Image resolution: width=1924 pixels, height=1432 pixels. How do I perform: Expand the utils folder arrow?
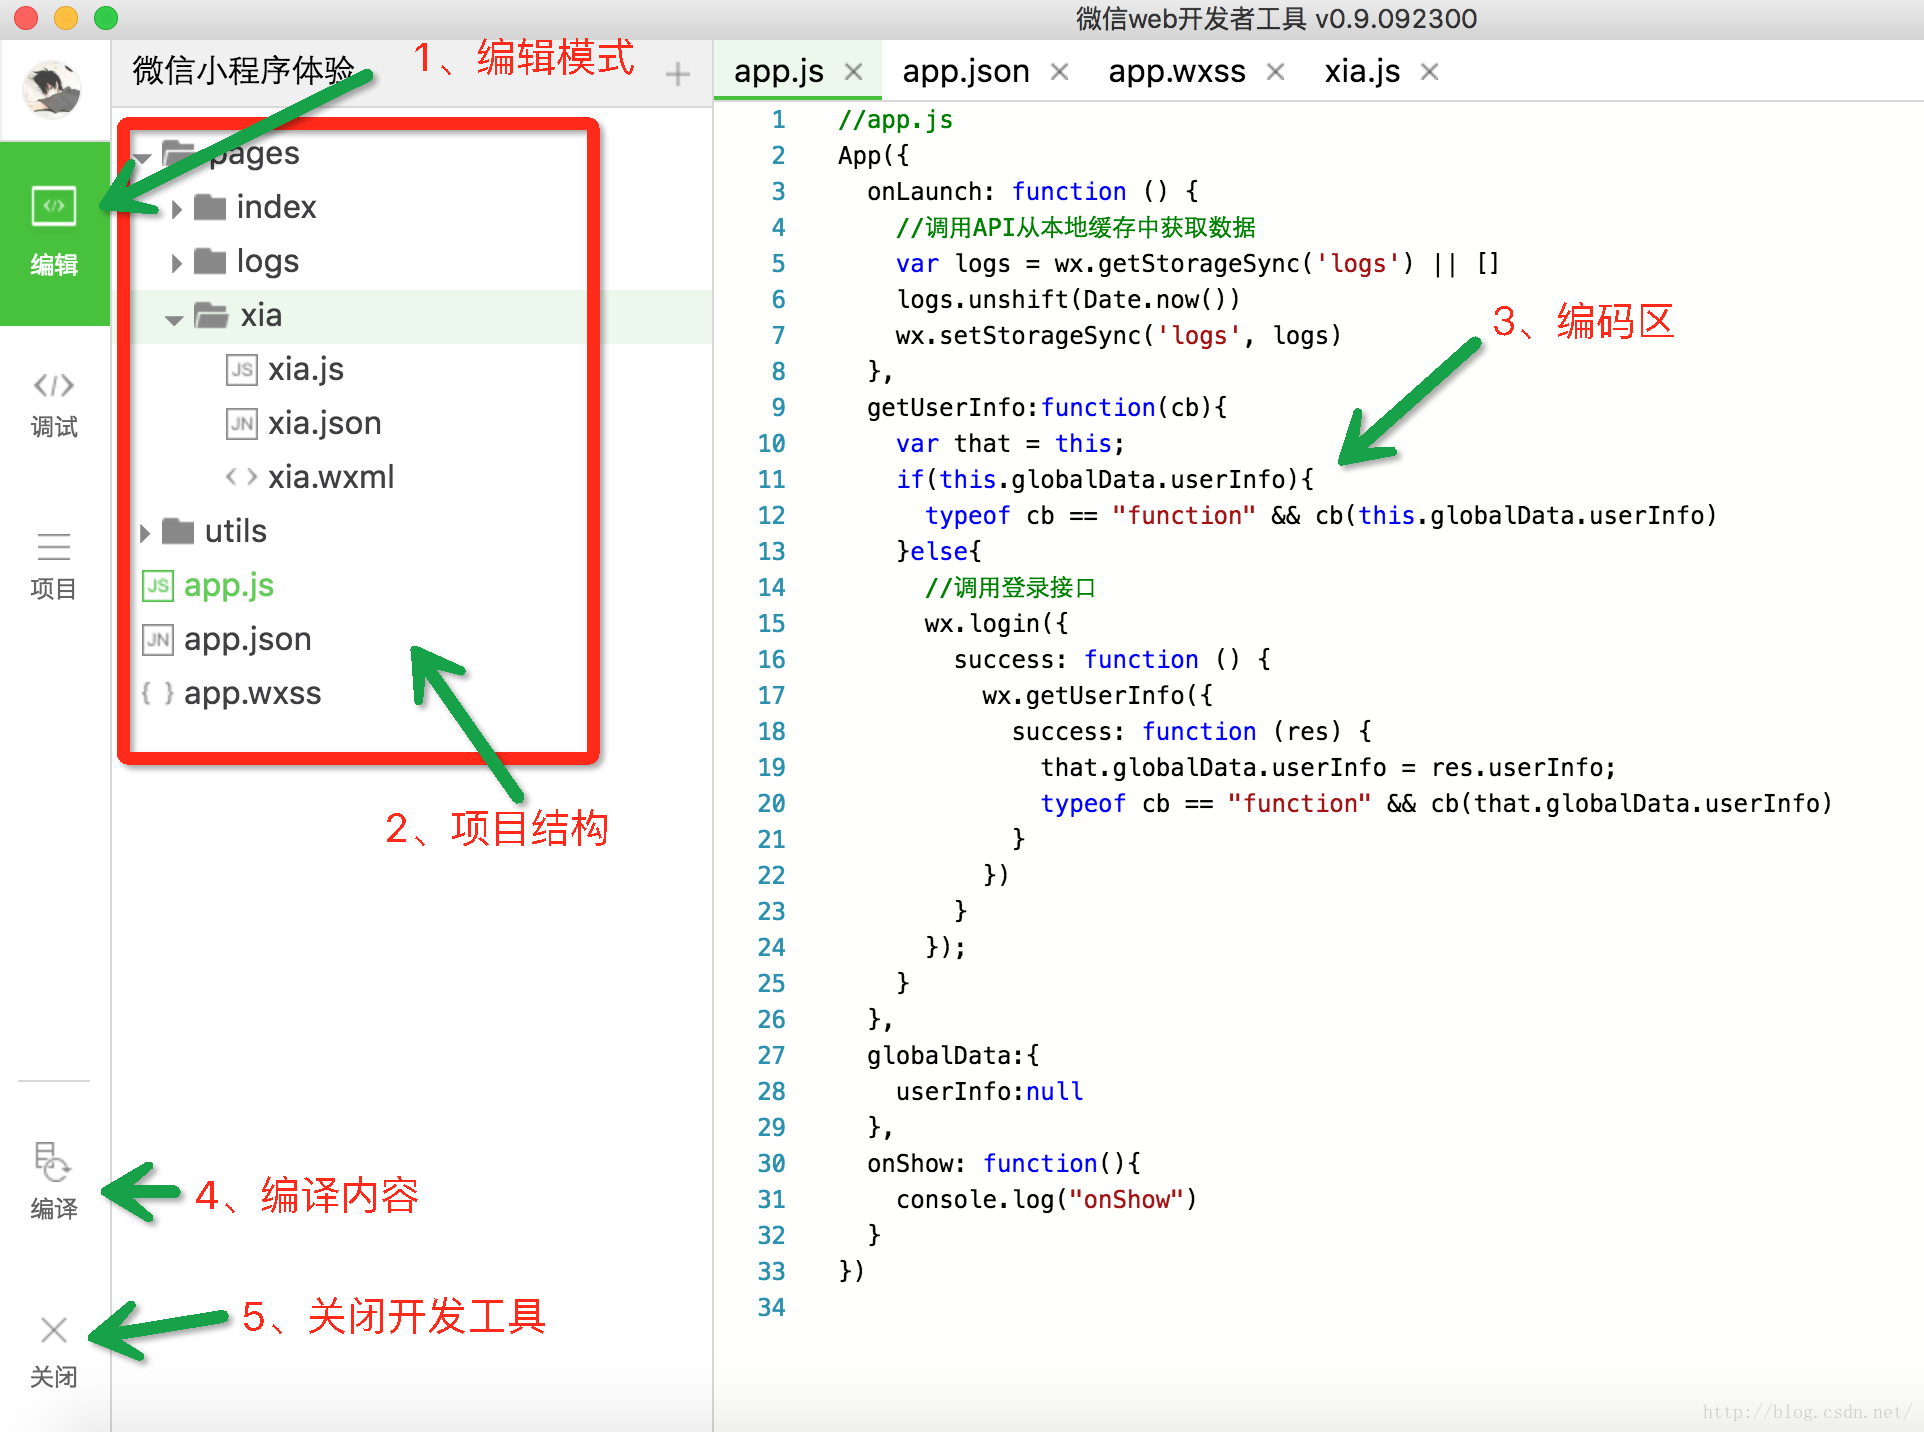[x=145, y=532]
